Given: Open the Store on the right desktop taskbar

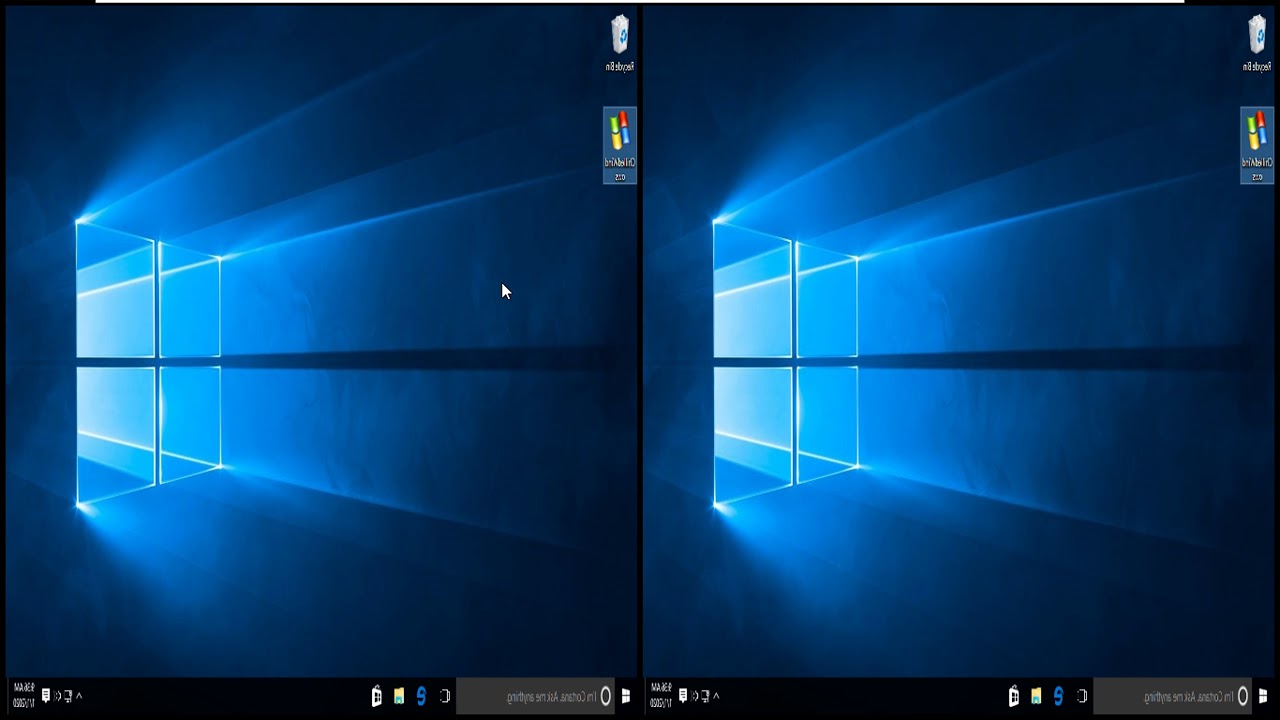Looking at the screenshot, I should (1013, 696).
